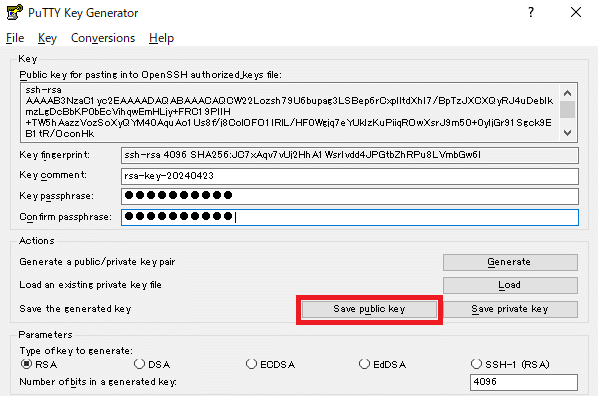Click the Save public key button

pyautogui.click(x=369, y=309)
